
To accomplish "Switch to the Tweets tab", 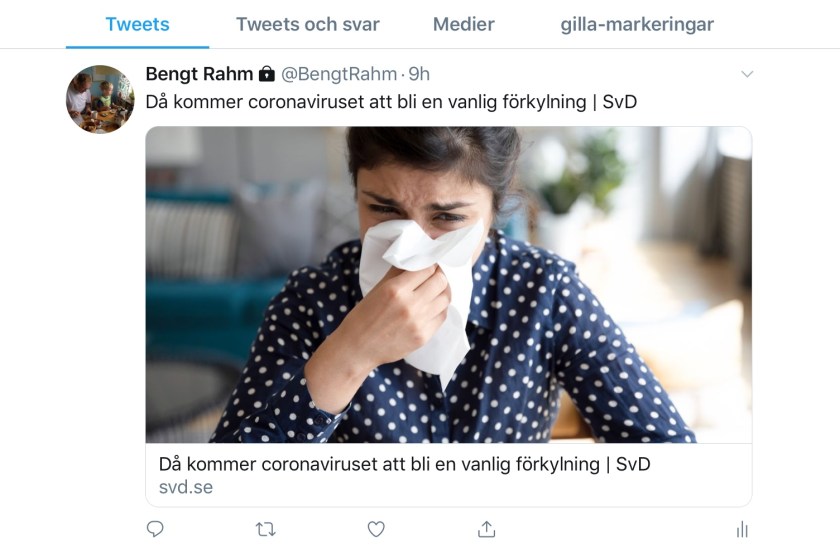I will 137,24.
